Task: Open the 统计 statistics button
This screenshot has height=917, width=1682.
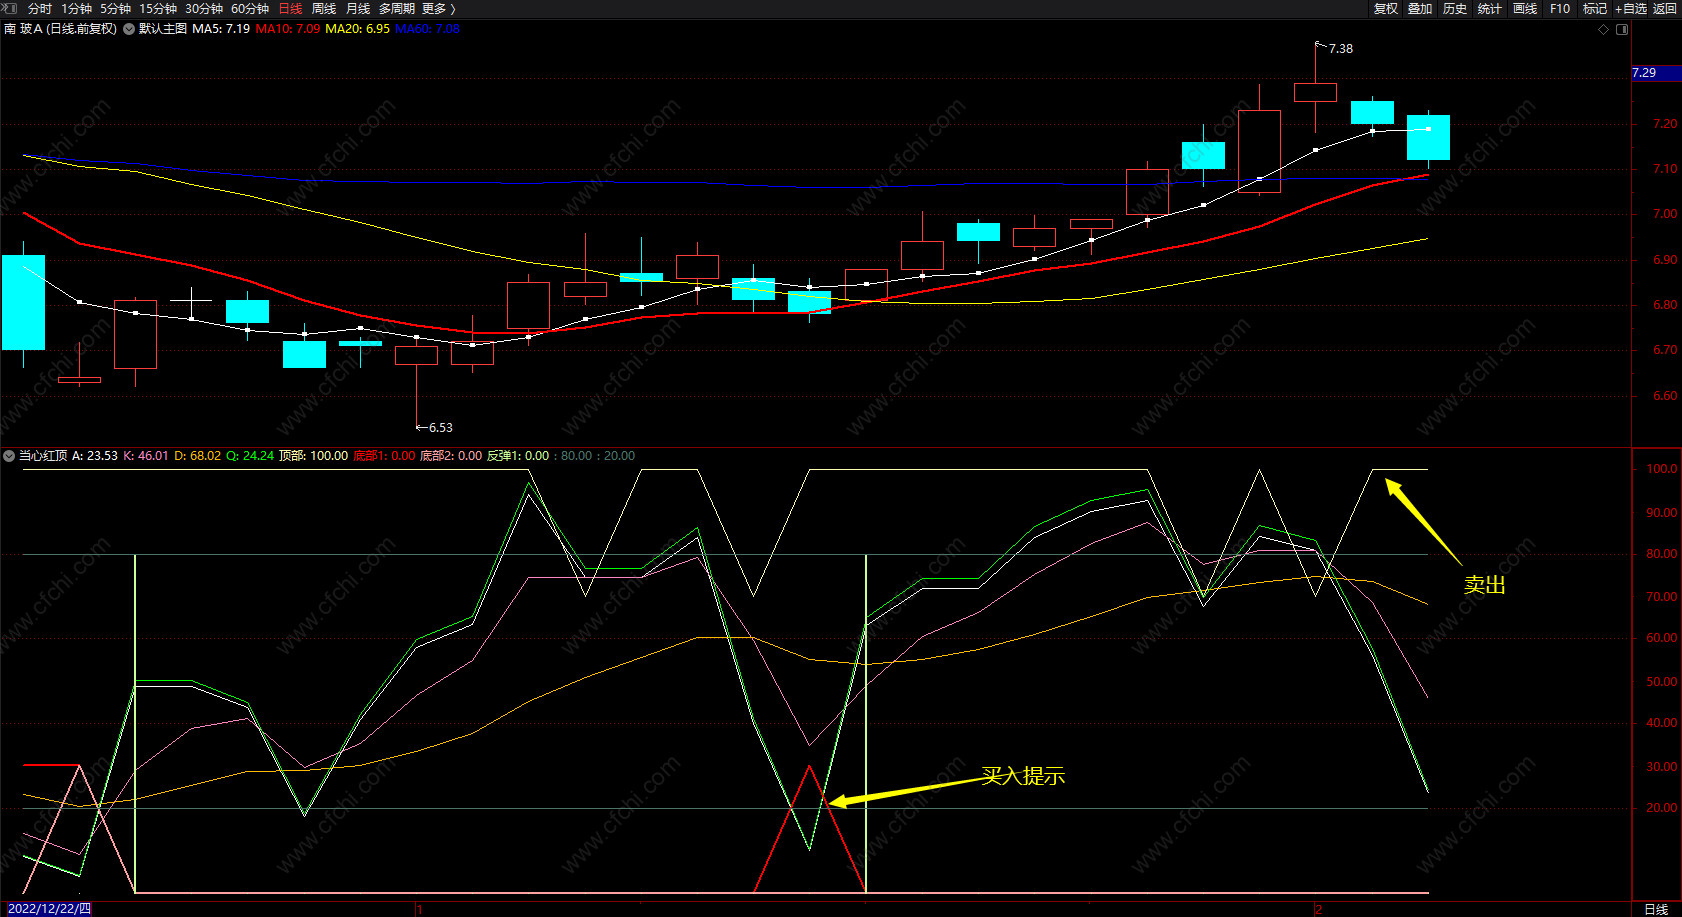Action: [x=1490, y=8]
